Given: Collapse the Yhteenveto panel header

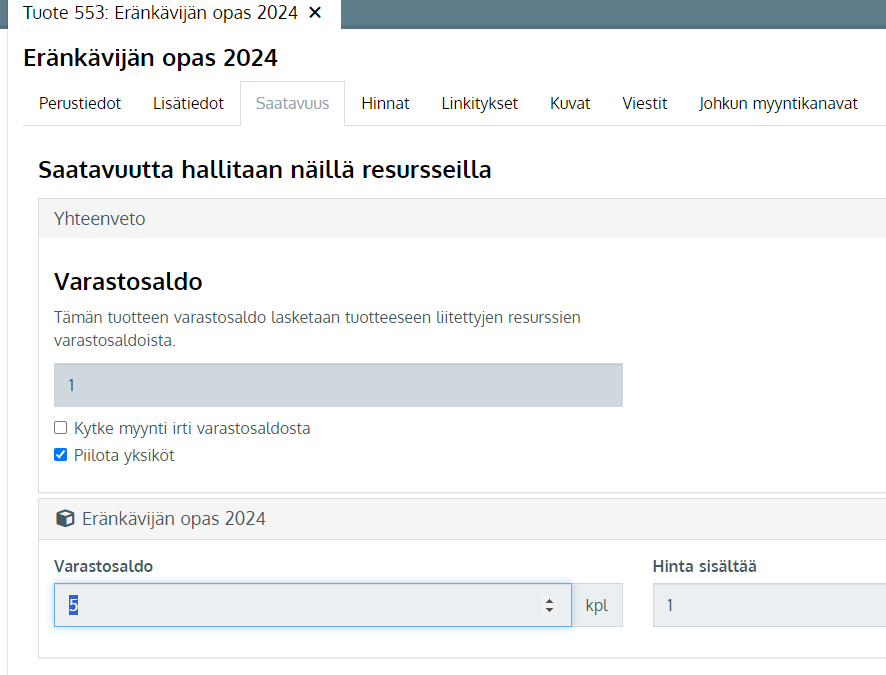Looking at the screenshot, I should point(462,219).
